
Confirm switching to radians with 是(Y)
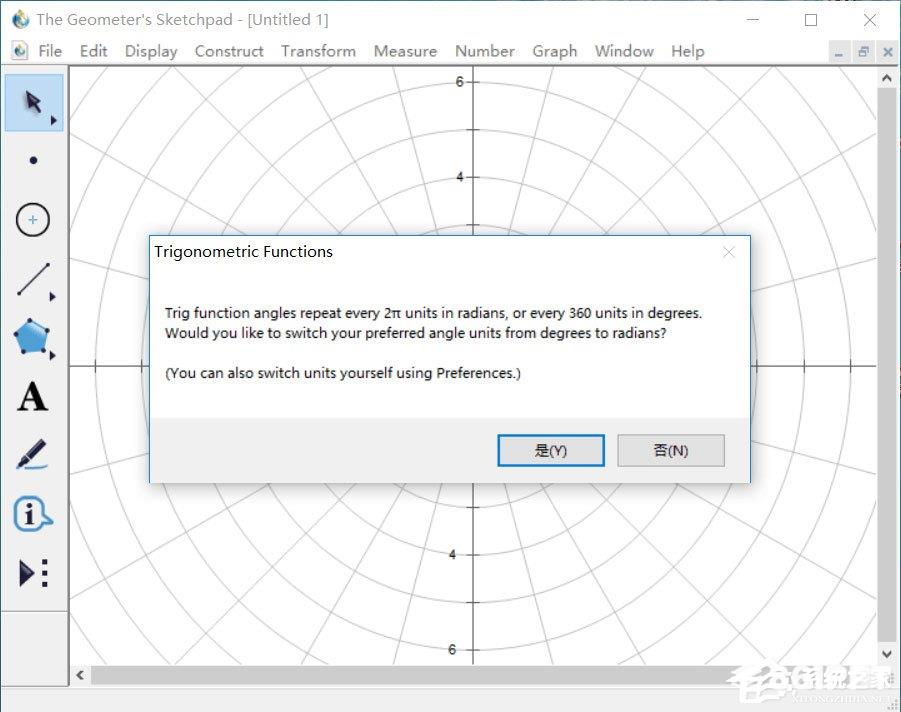tap(551, 451)
